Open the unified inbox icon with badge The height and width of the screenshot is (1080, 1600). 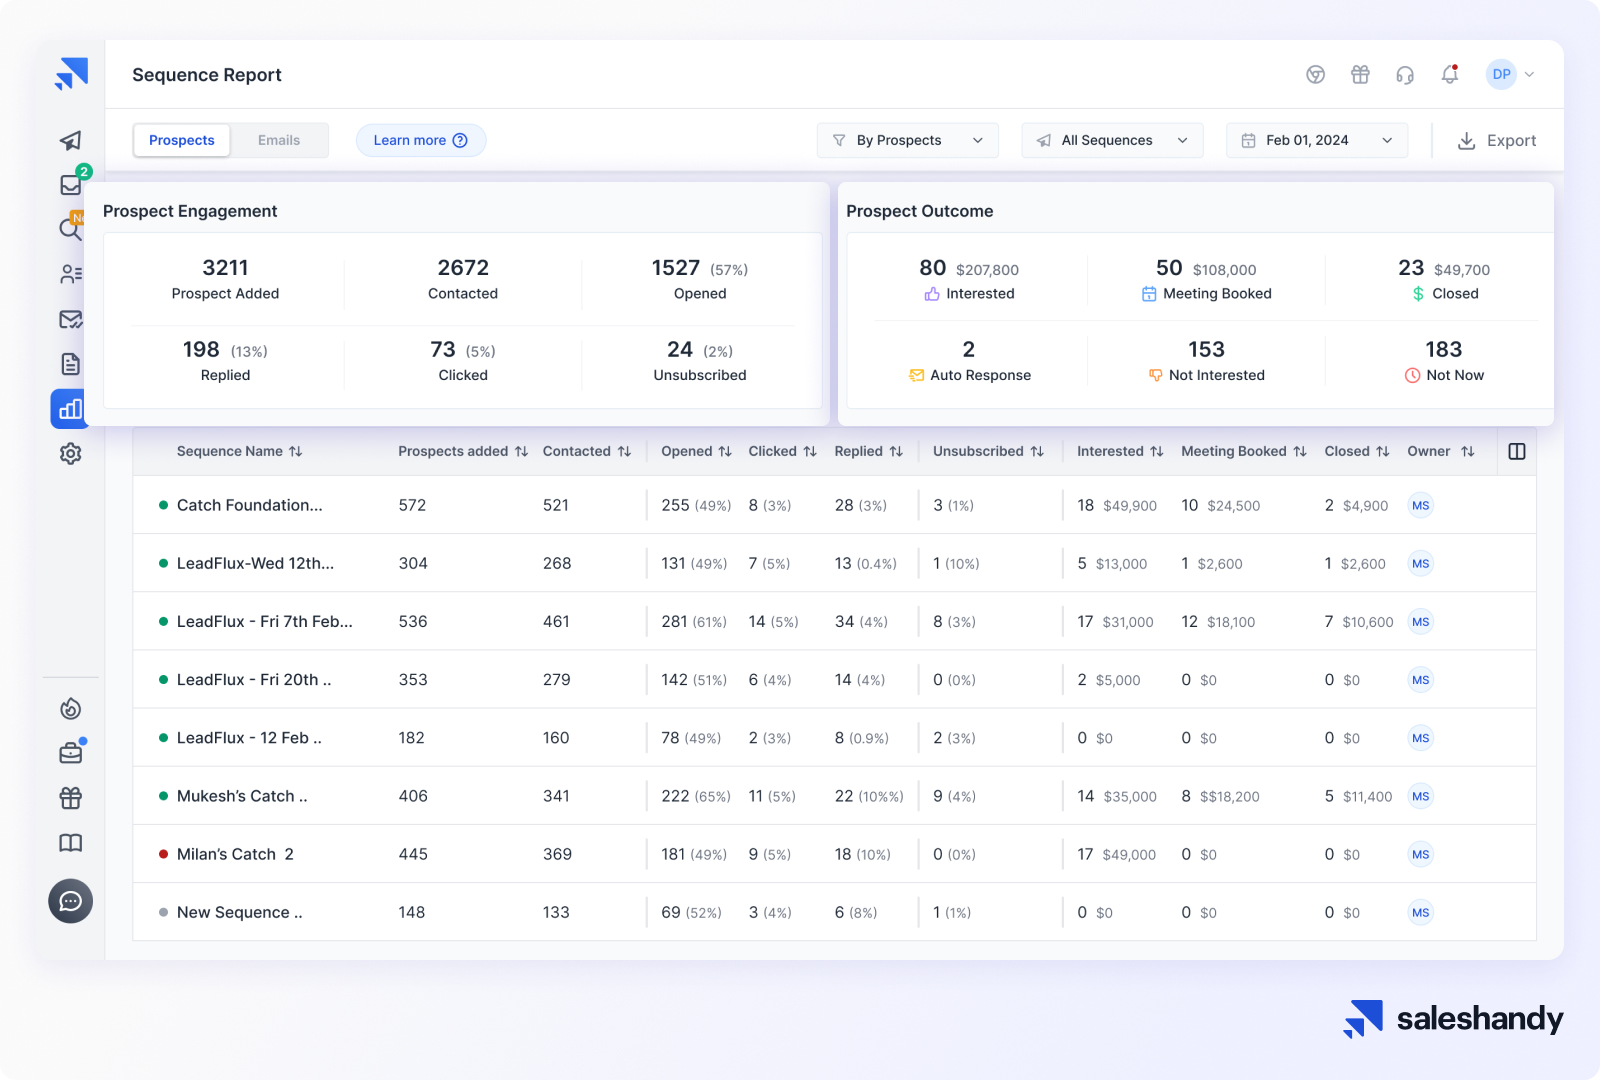pos(71,184)
